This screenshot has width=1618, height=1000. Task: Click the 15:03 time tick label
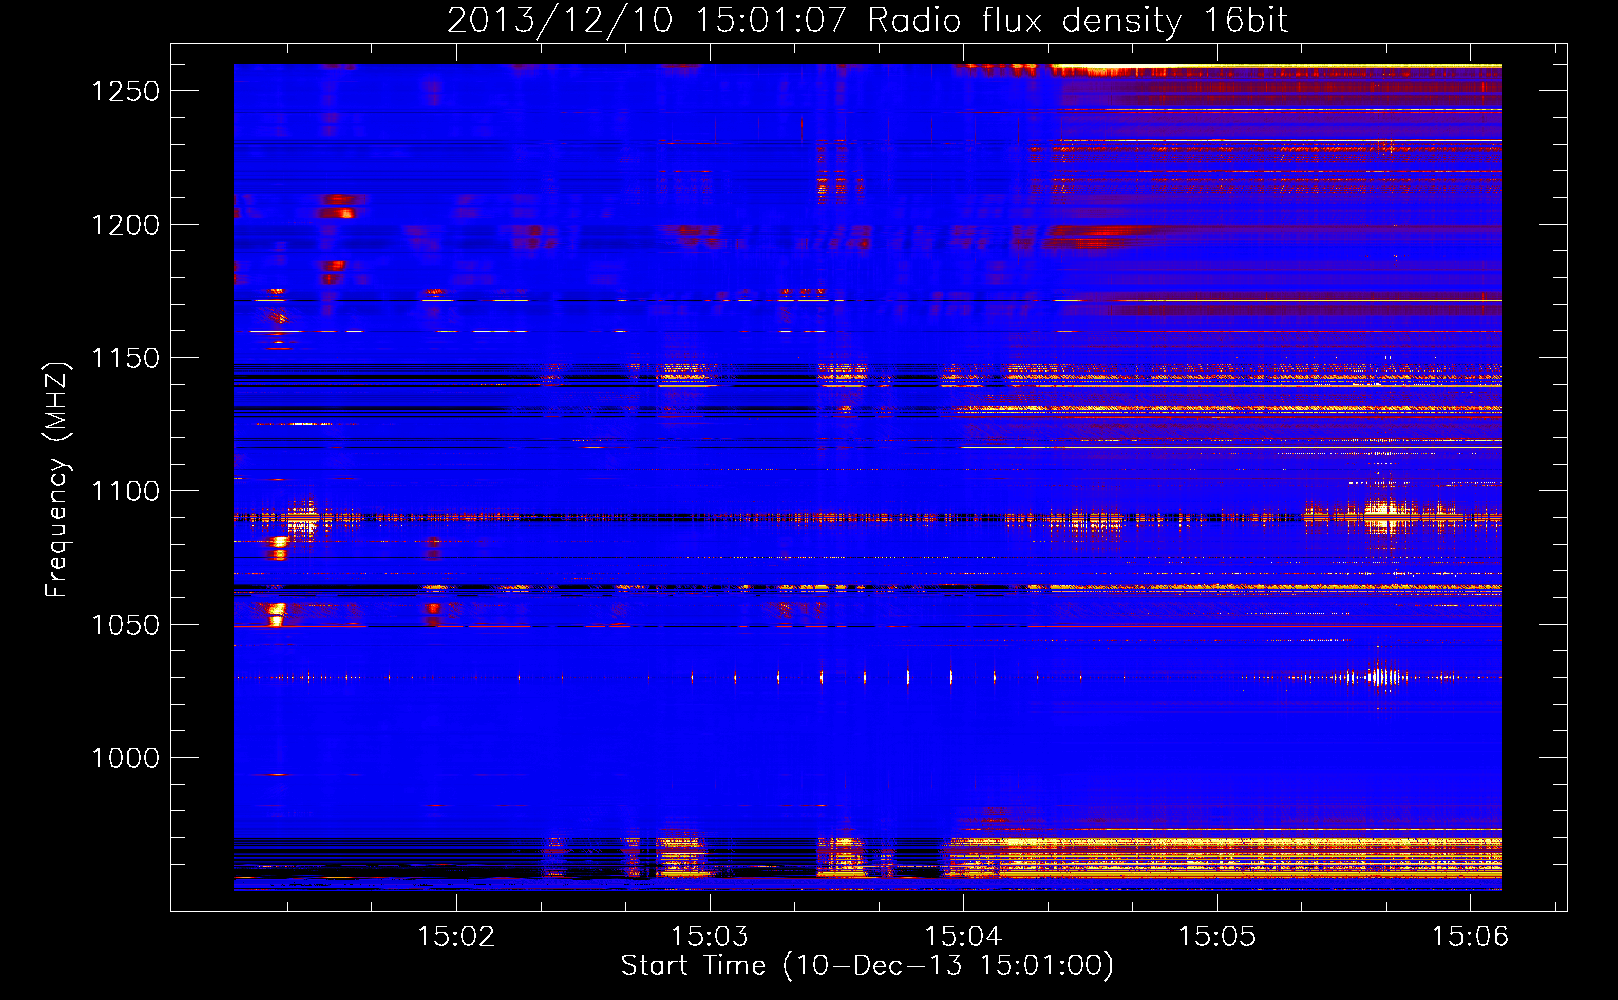[x=709, y=936]
